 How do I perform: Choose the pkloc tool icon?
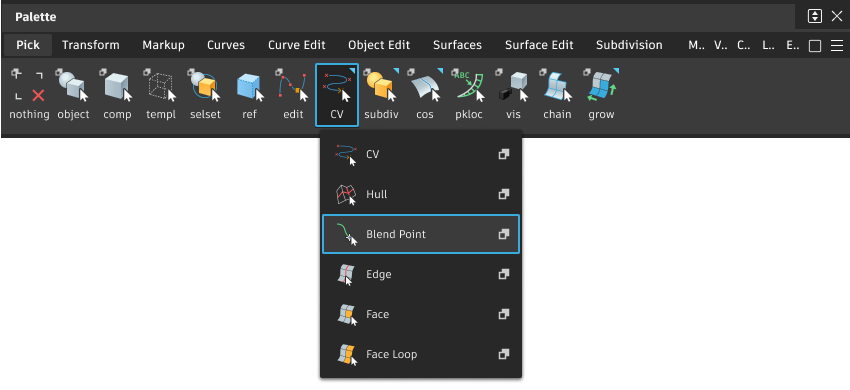pos(469,93)
